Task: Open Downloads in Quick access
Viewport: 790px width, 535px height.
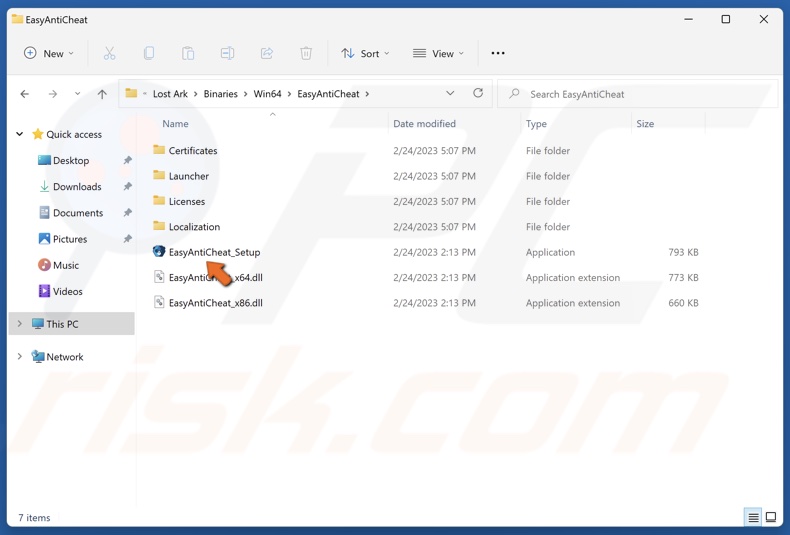Action: tap(77, 187)
